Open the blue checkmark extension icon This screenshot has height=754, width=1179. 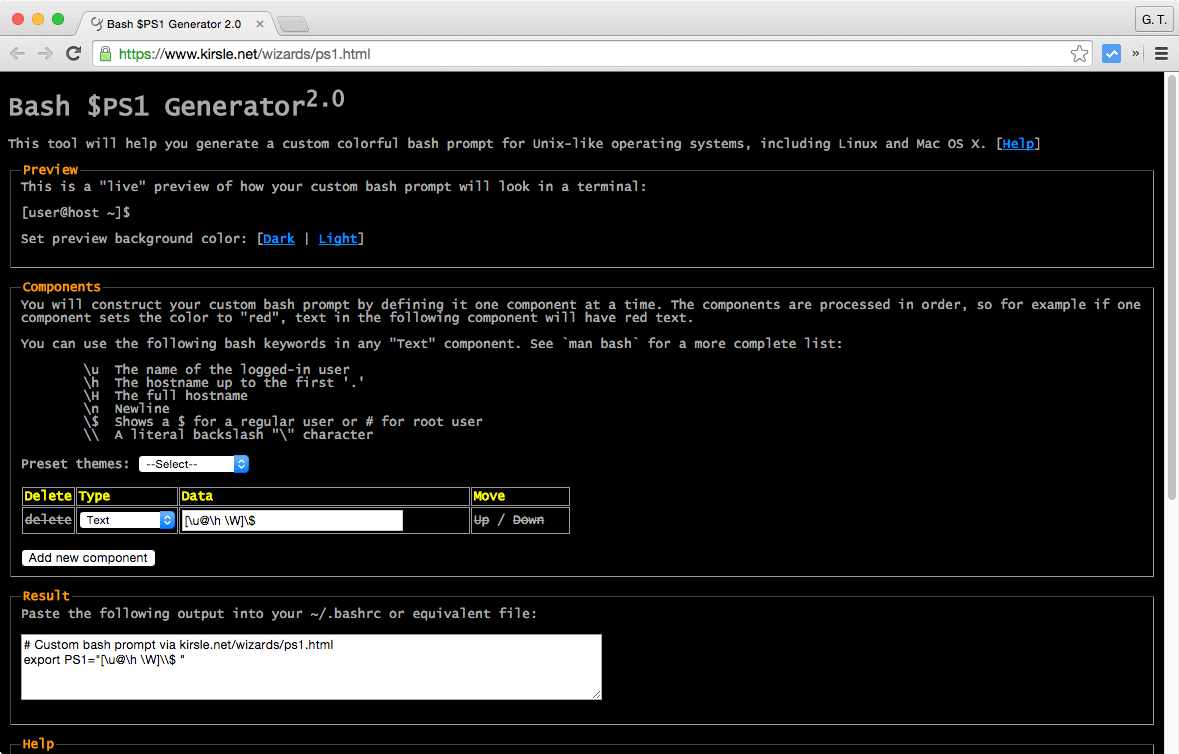pyautogui.click(x=1111, y=53)
